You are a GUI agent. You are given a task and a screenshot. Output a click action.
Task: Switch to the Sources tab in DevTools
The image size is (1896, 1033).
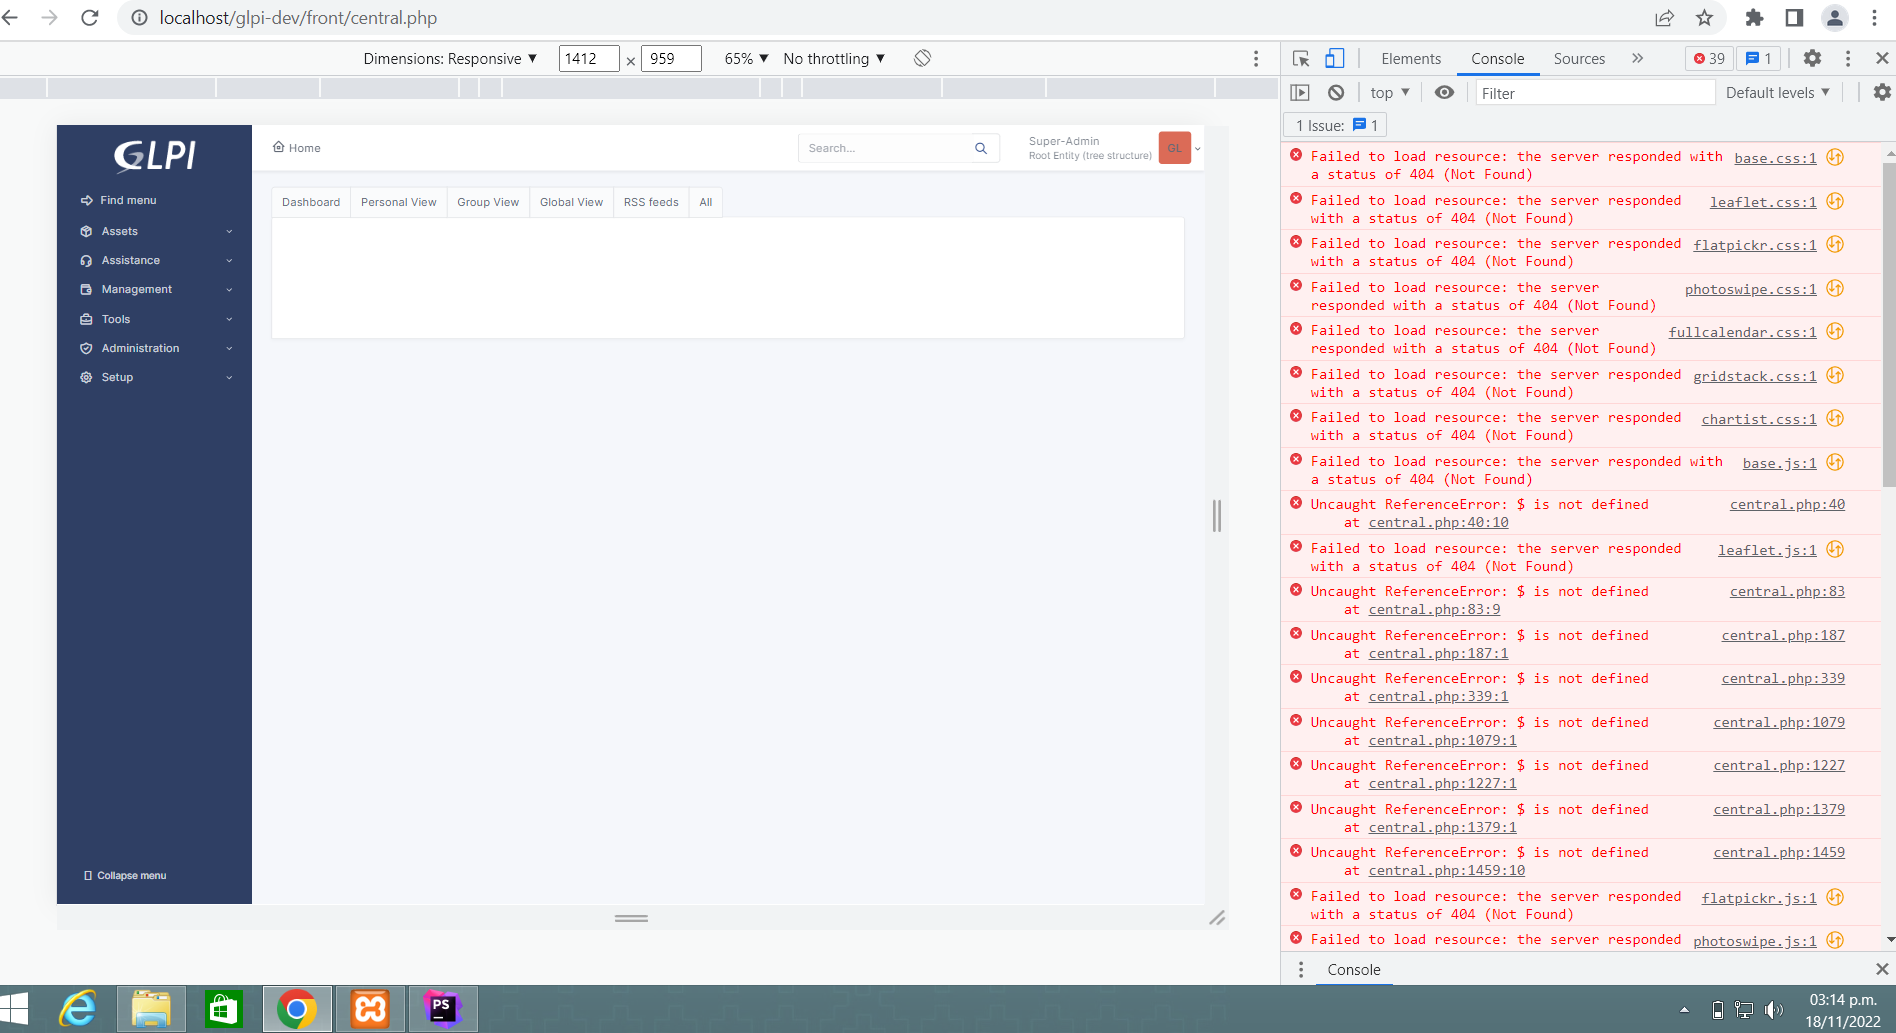[1579, 58]
